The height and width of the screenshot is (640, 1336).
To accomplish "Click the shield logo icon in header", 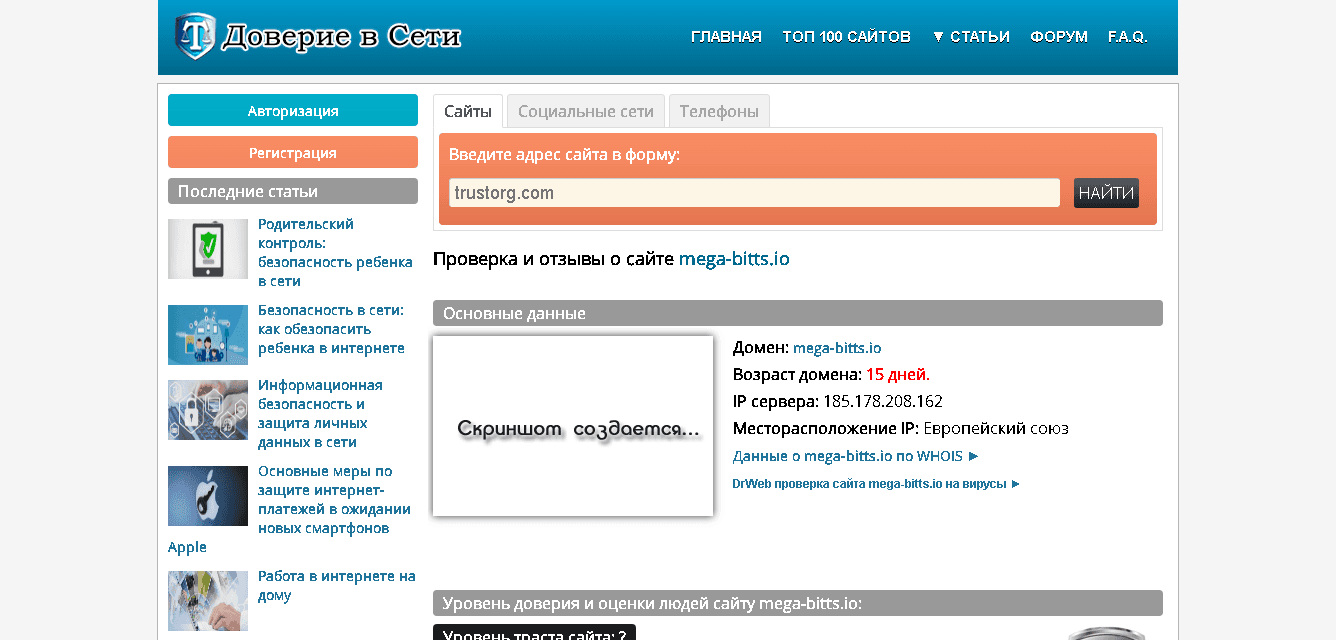I will pyautogui.click(x=195, y=37).
